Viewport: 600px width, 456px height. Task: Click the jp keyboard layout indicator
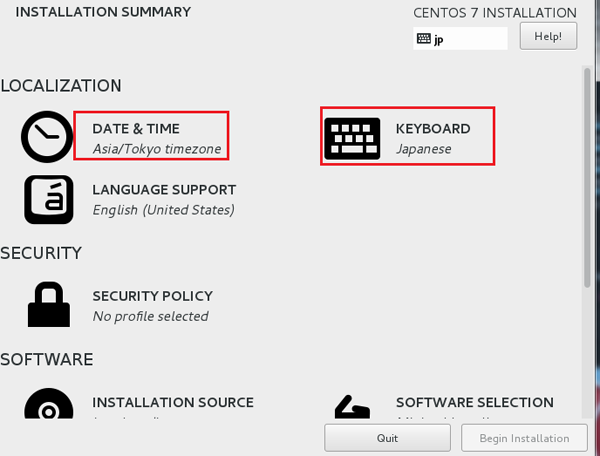pyautogui.click(x=460, y=38)
